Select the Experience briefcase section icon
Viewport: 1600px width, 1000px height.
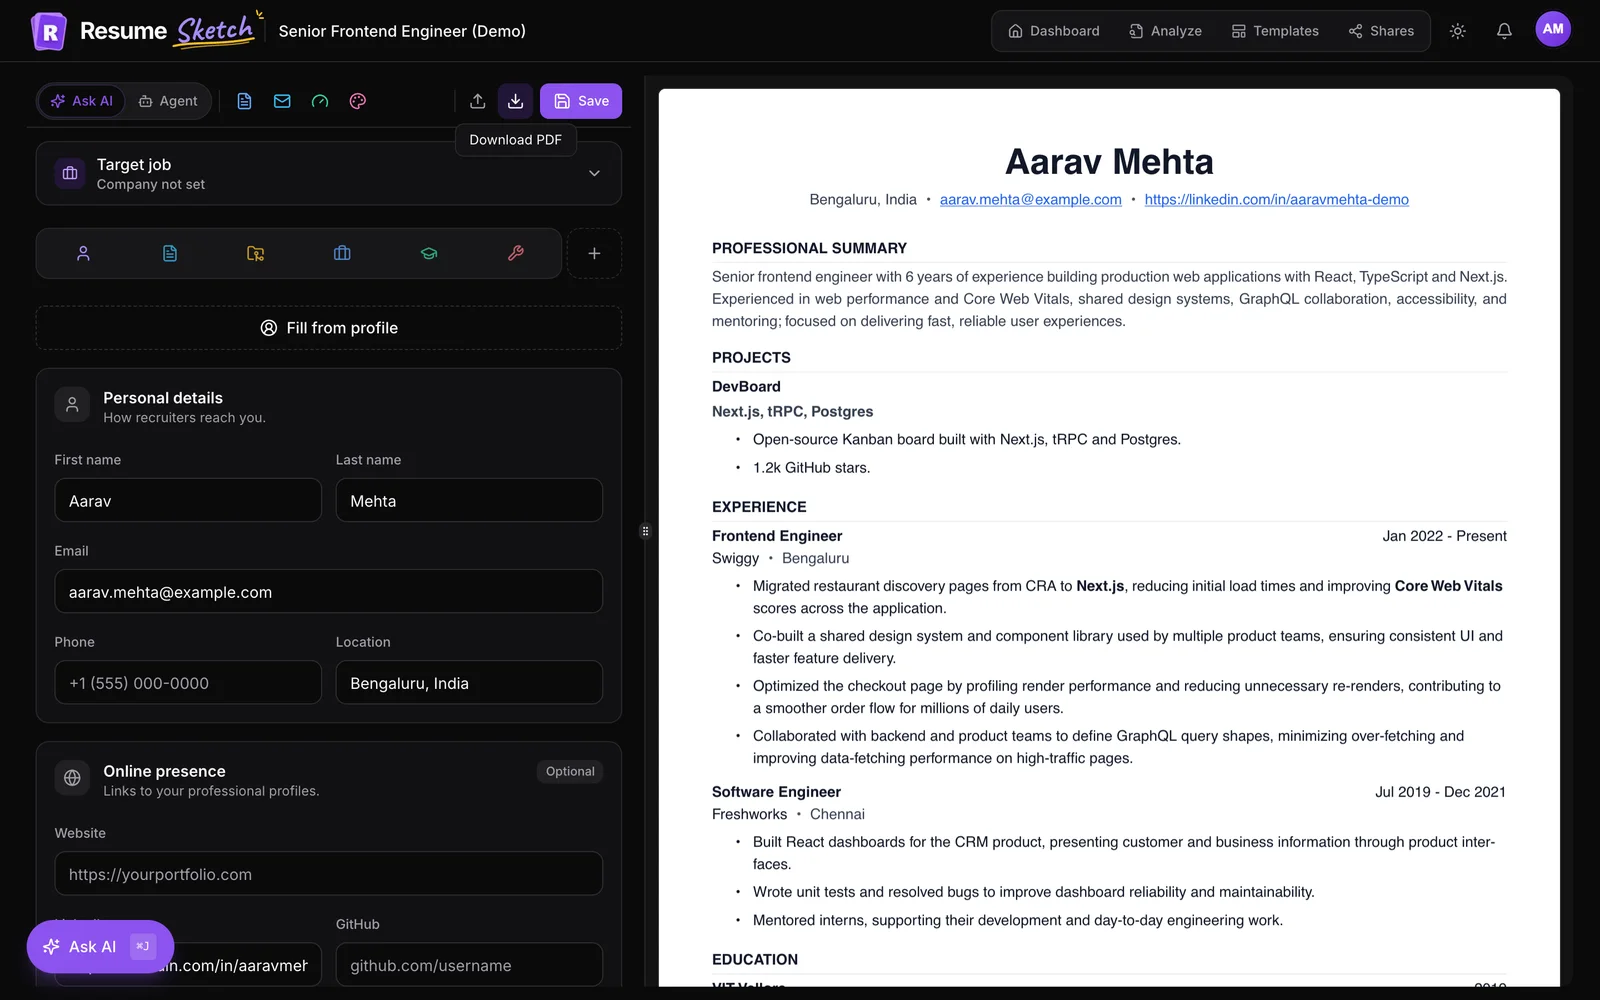[x=342, y=253]
